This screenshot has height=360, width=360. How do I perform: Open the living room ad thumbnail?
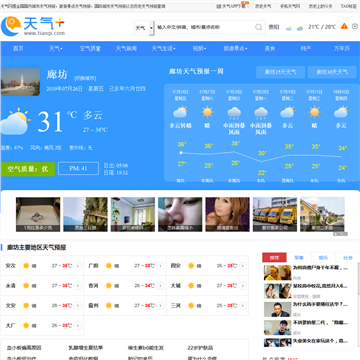tap(133, 214)
